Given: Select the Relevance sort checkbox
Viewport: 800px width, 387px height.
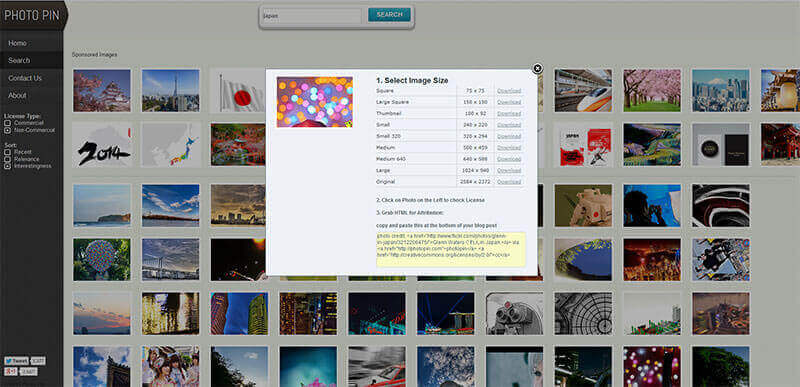Looking at the screenshot, I should pos(7,159).
